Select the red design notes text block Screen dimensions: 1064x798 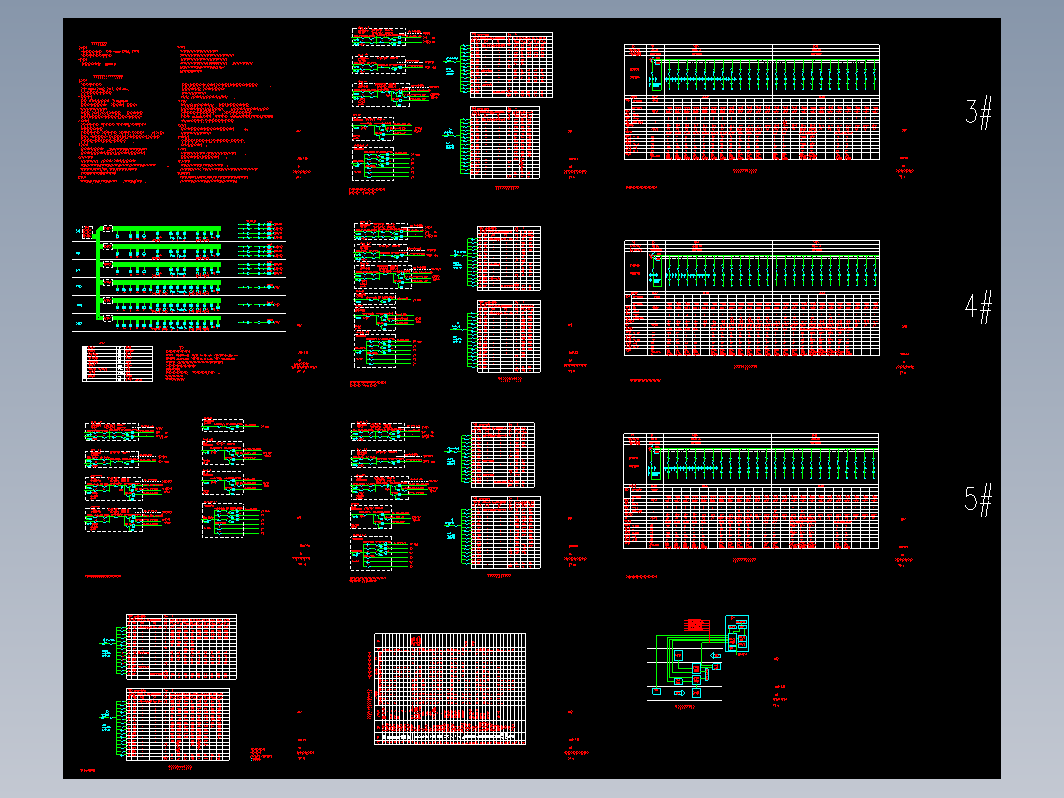[x=176, y=113]
